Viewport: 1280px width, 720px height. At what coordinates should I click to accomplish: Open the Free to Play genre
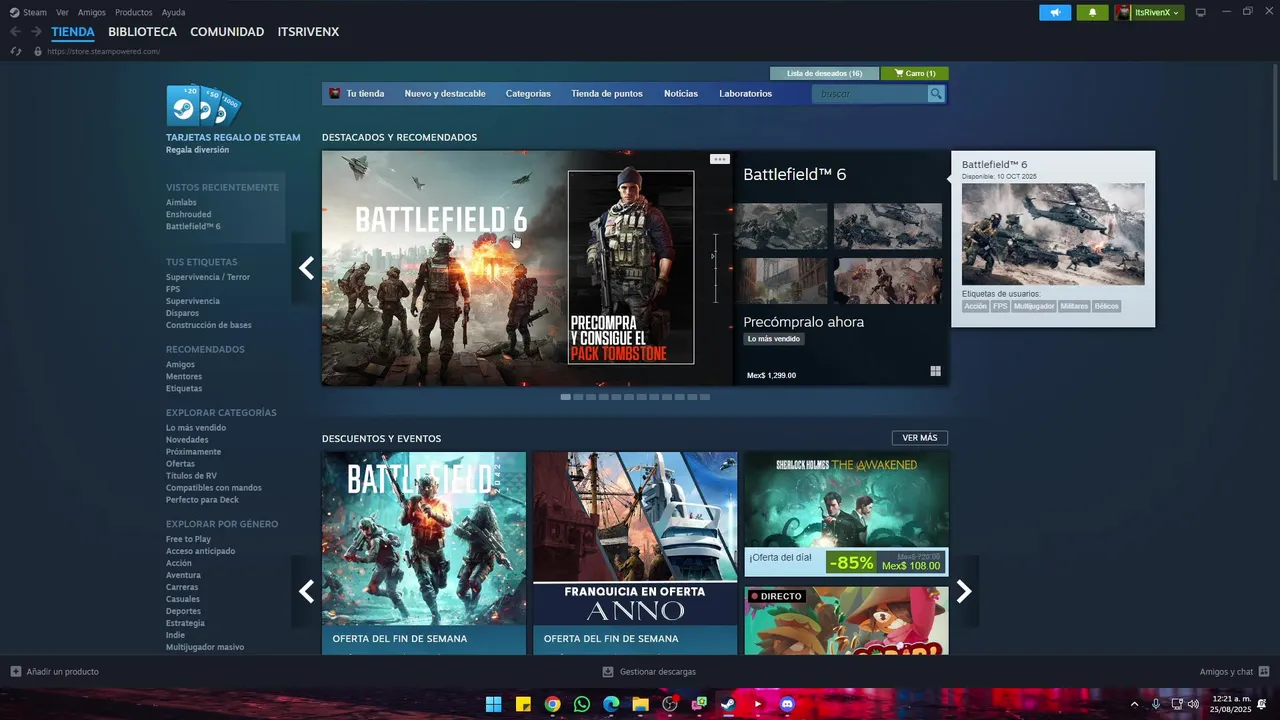tap(188, 539)
